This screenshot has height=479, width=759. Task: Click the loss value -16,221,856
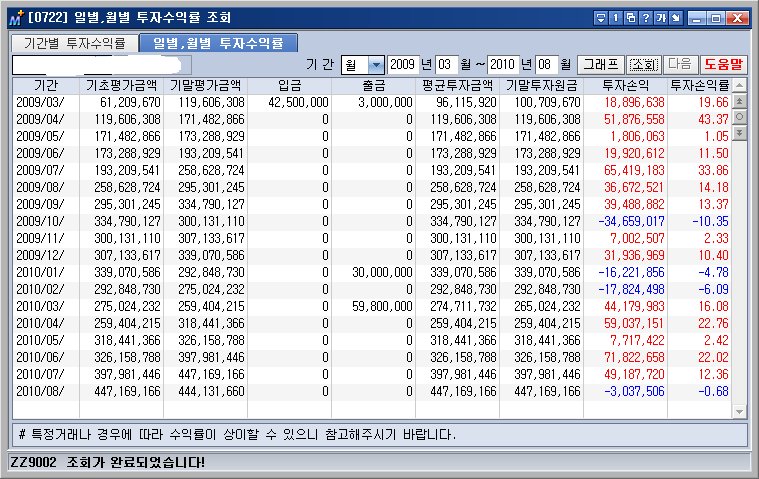click(631, 272)
